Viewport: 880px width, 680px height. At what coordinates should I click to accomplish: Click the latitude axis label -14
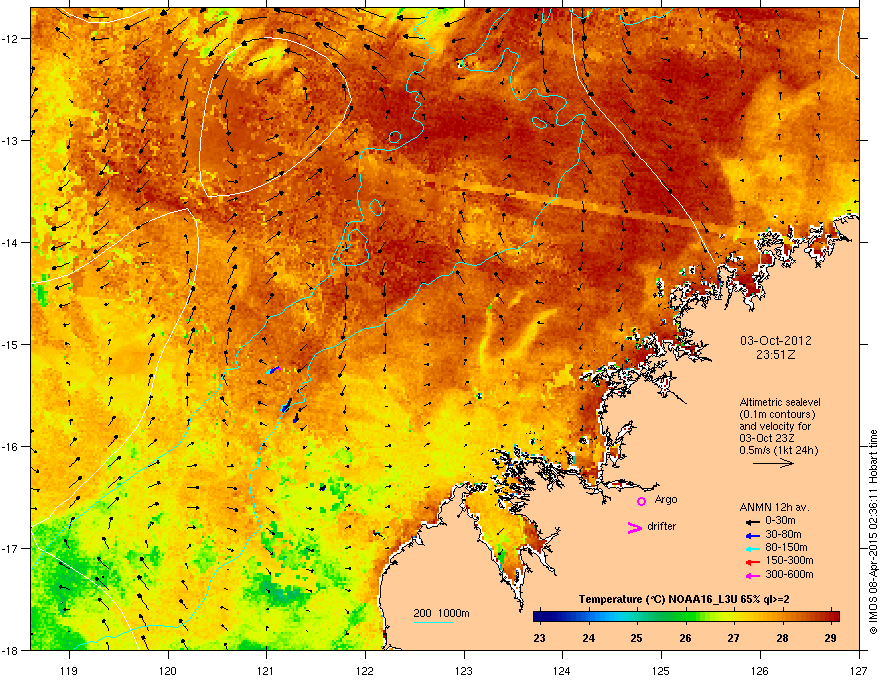click(11, 242)
